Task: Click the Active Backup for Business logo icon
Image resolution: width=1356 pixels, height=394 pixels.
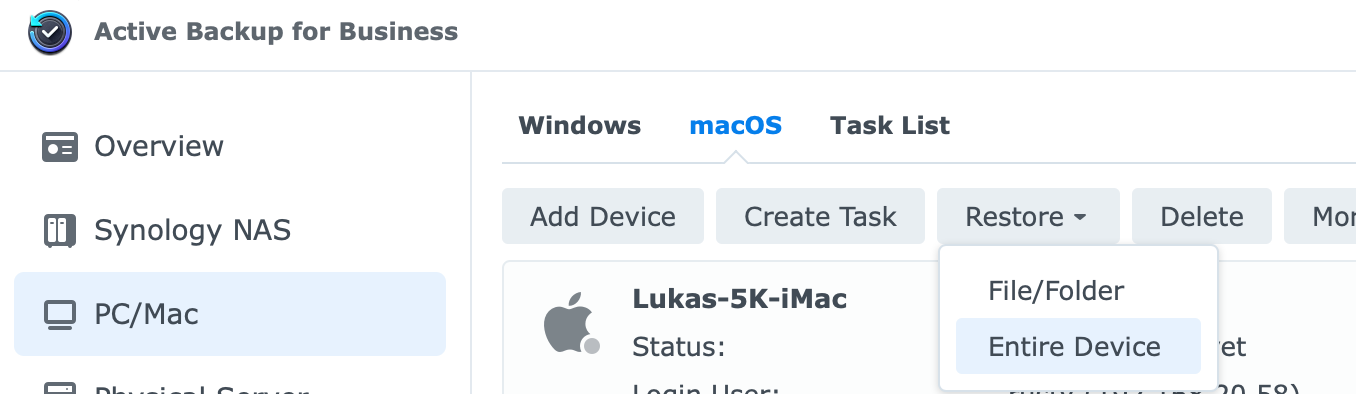Action: pyautogui.click(x=50, y=32)
